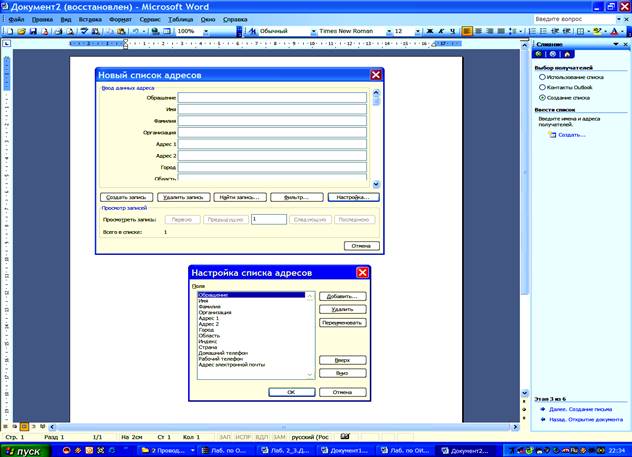Decrease the paragraph indent
The image size is (632, 457).
(555, 31)
